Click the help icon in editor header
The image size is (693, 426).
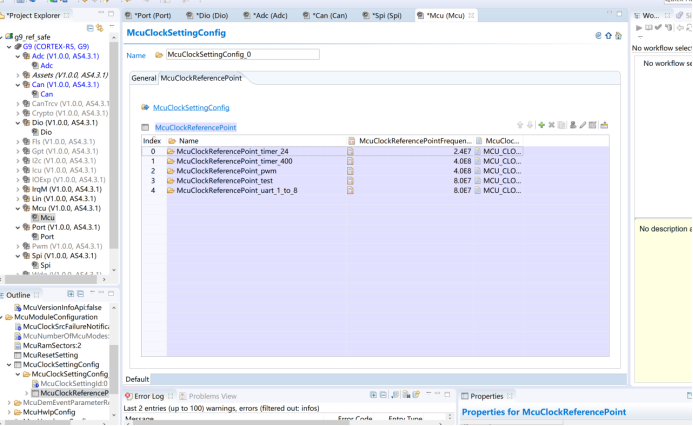[598, 36]
